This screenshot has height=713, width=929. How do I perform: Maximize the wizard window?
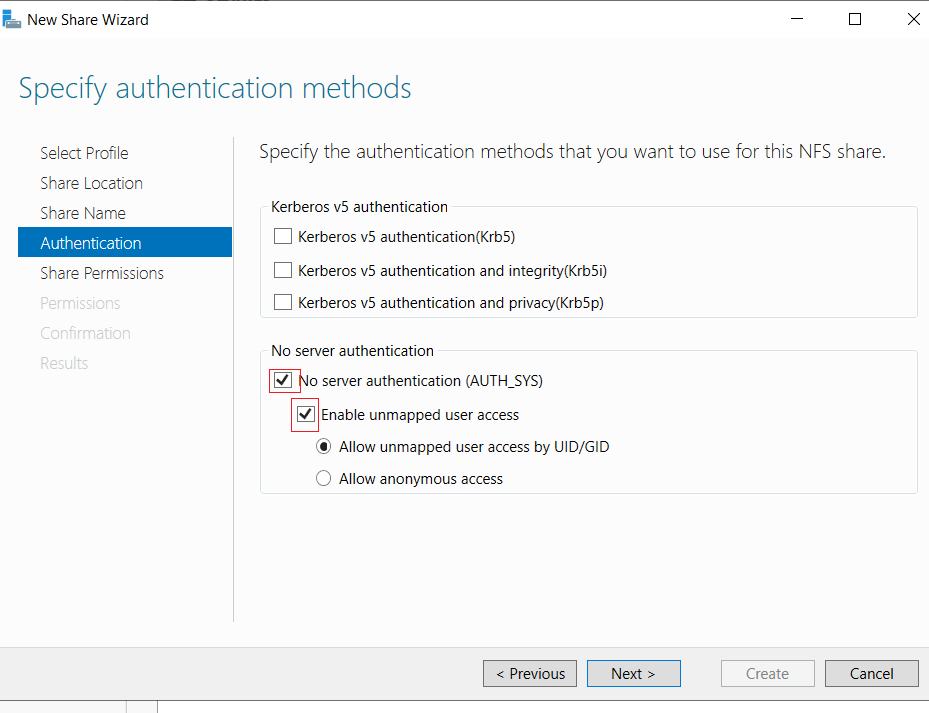click(855, 19)
